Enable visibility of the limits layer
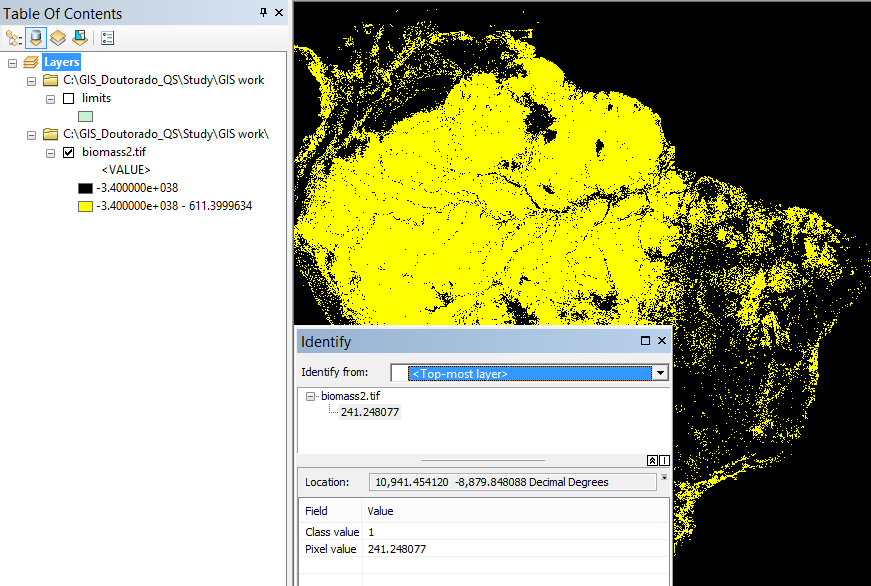The height and width of the screenshot is (586, 871). click(x=70, y=97)
